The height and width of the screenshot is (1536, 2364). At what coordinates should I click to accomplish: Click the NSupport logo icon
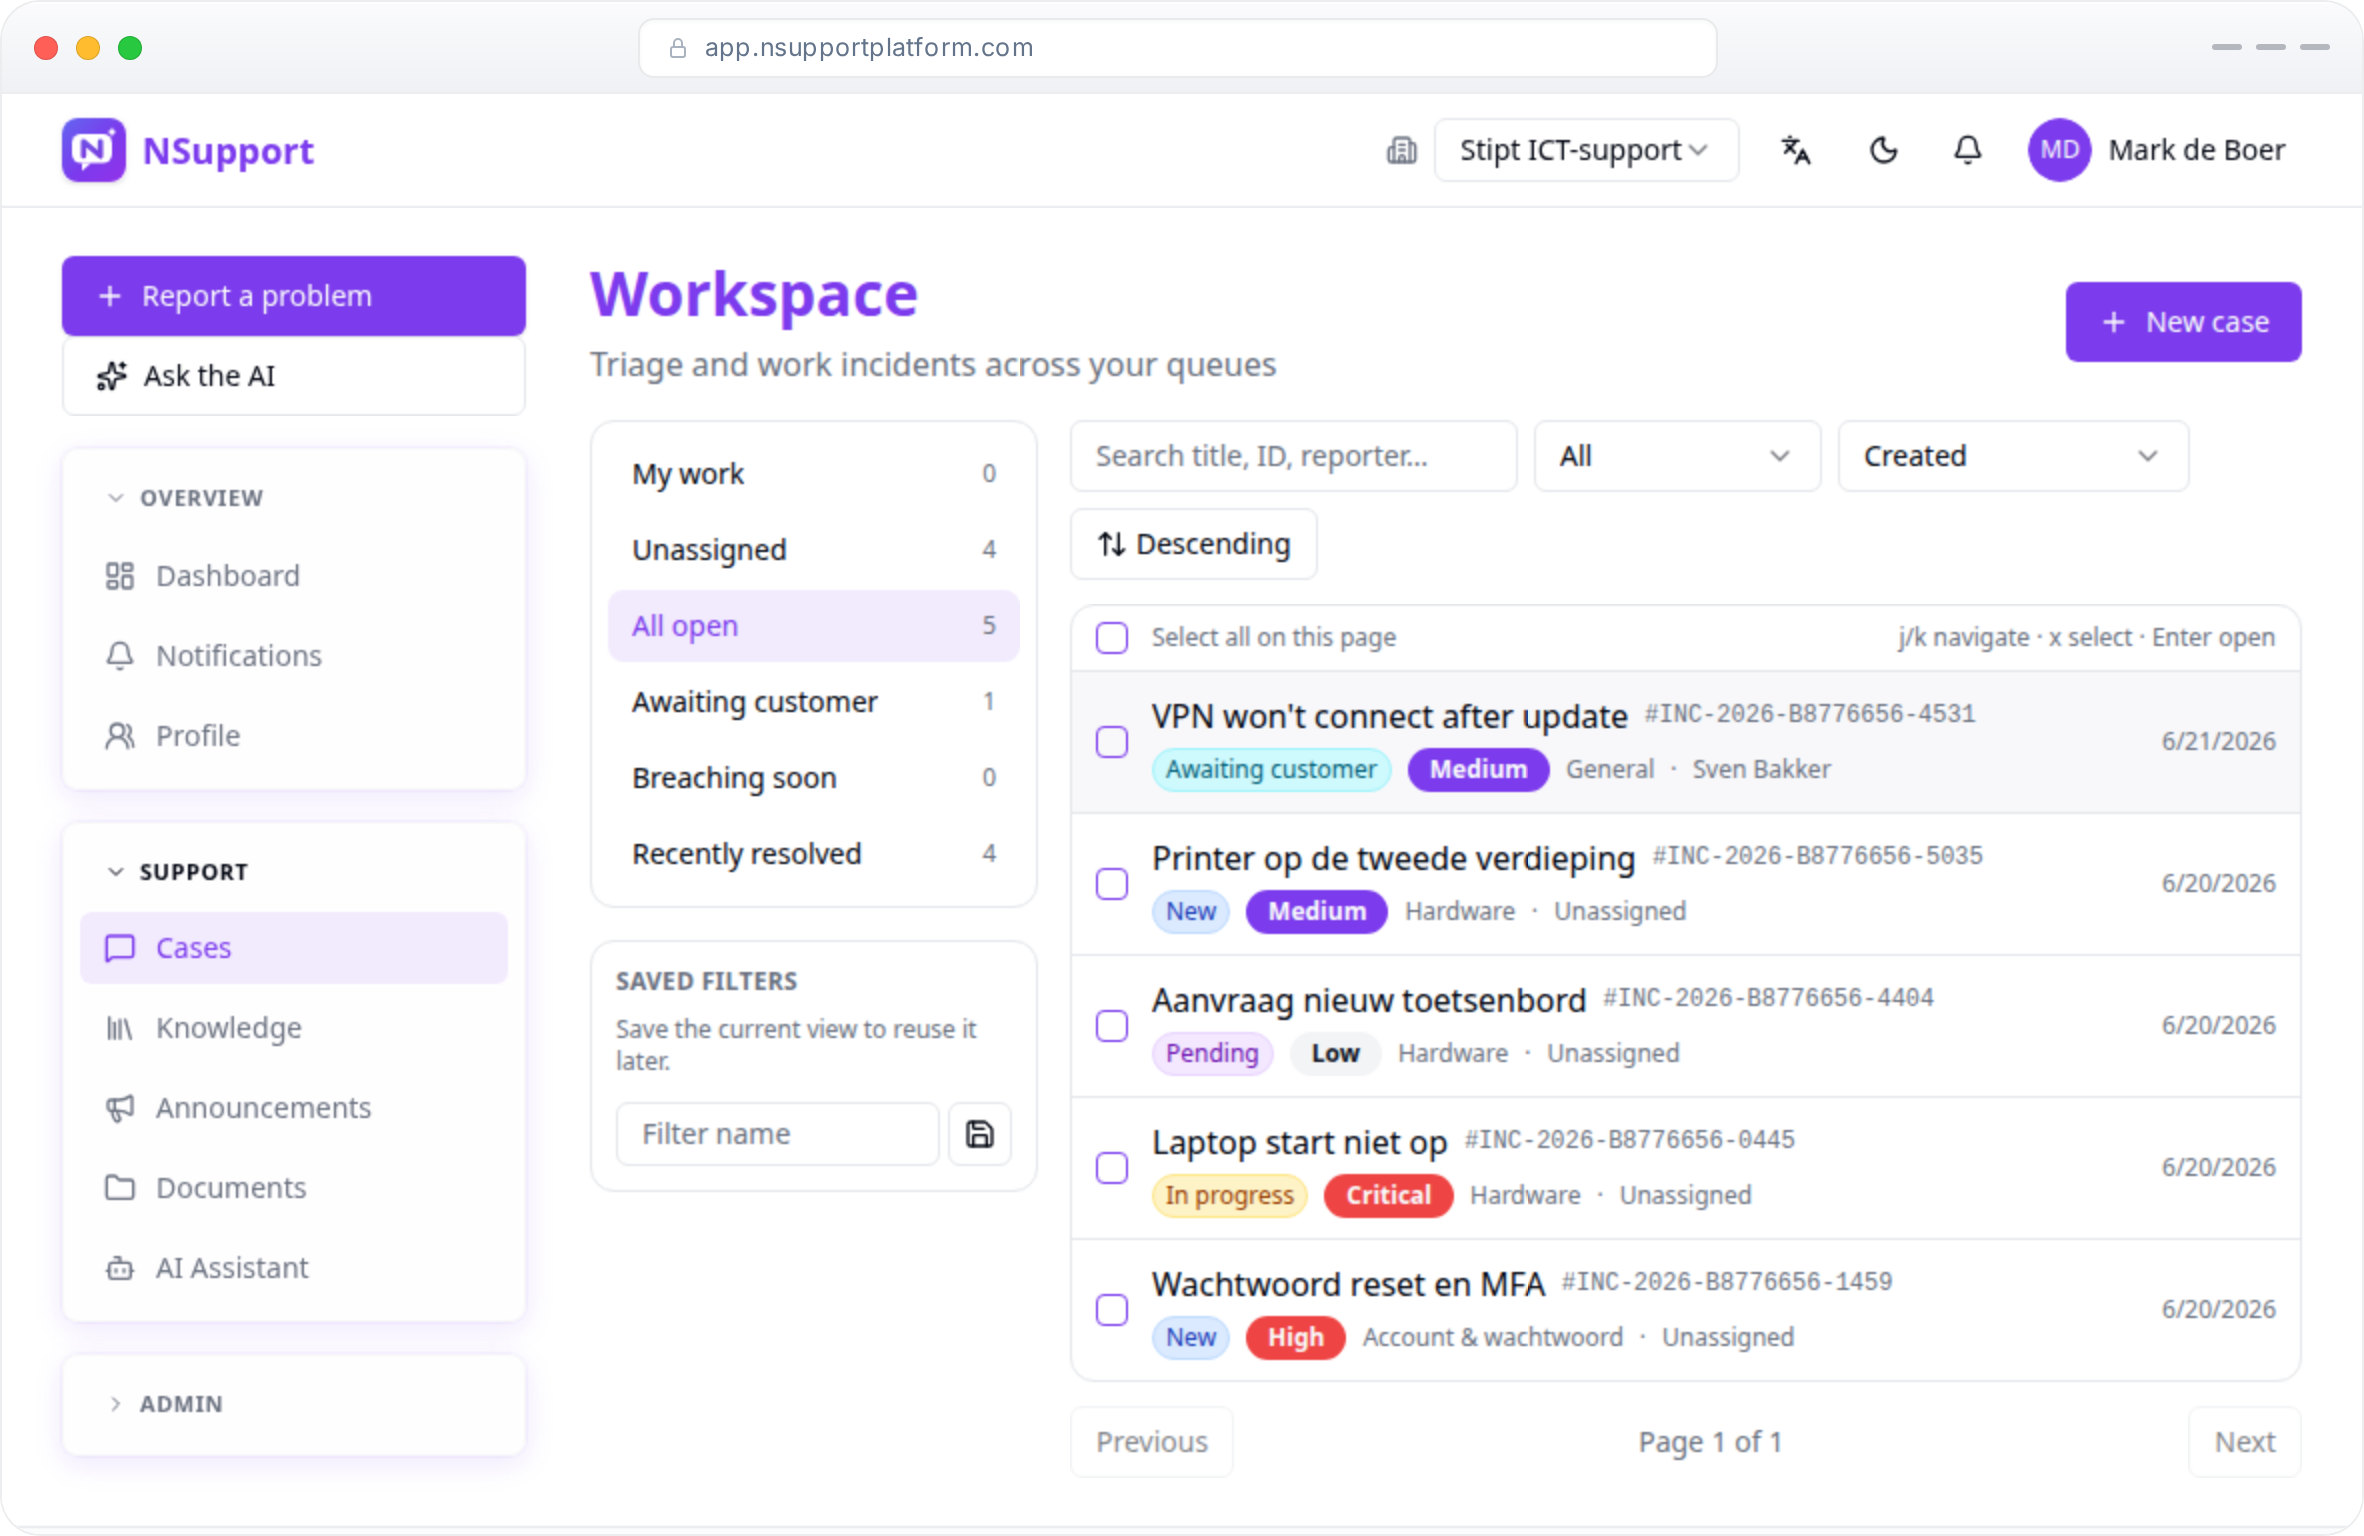click(x=93, y=150)
